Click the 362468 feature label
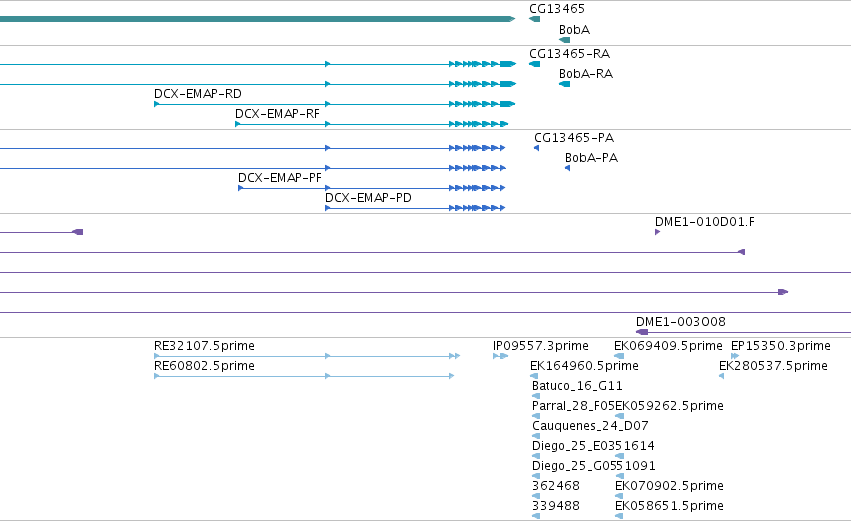 click(x=556, y=486)
